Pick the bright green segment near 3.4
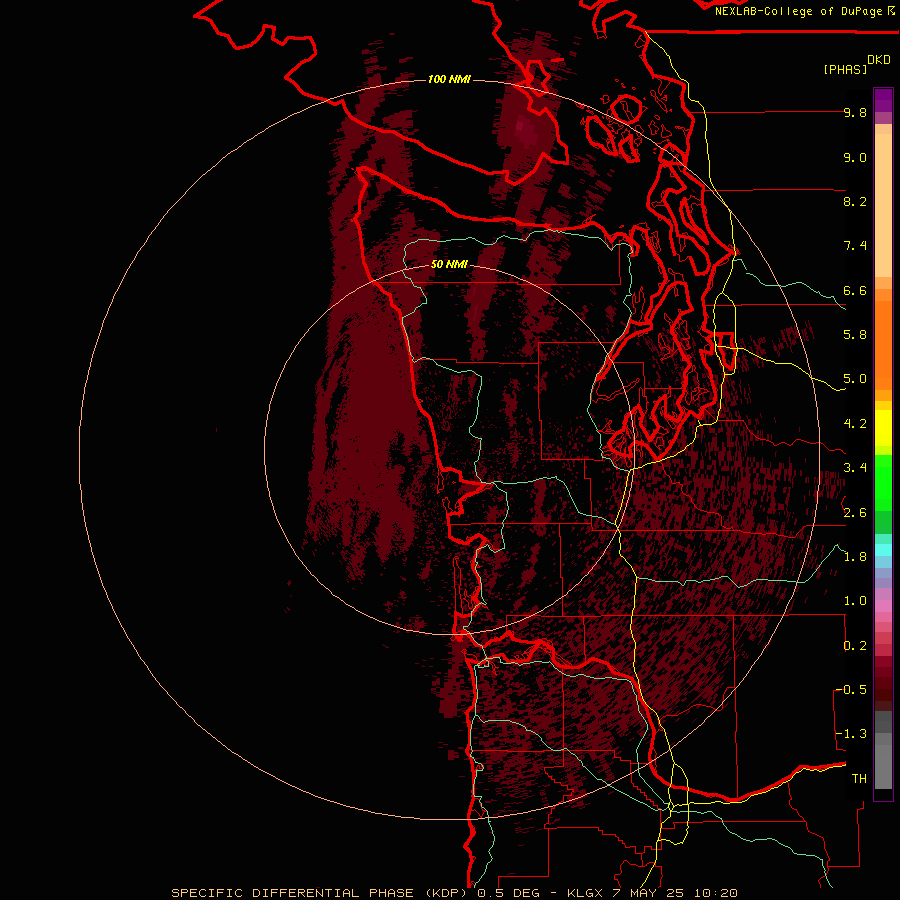 pos(883,484)
